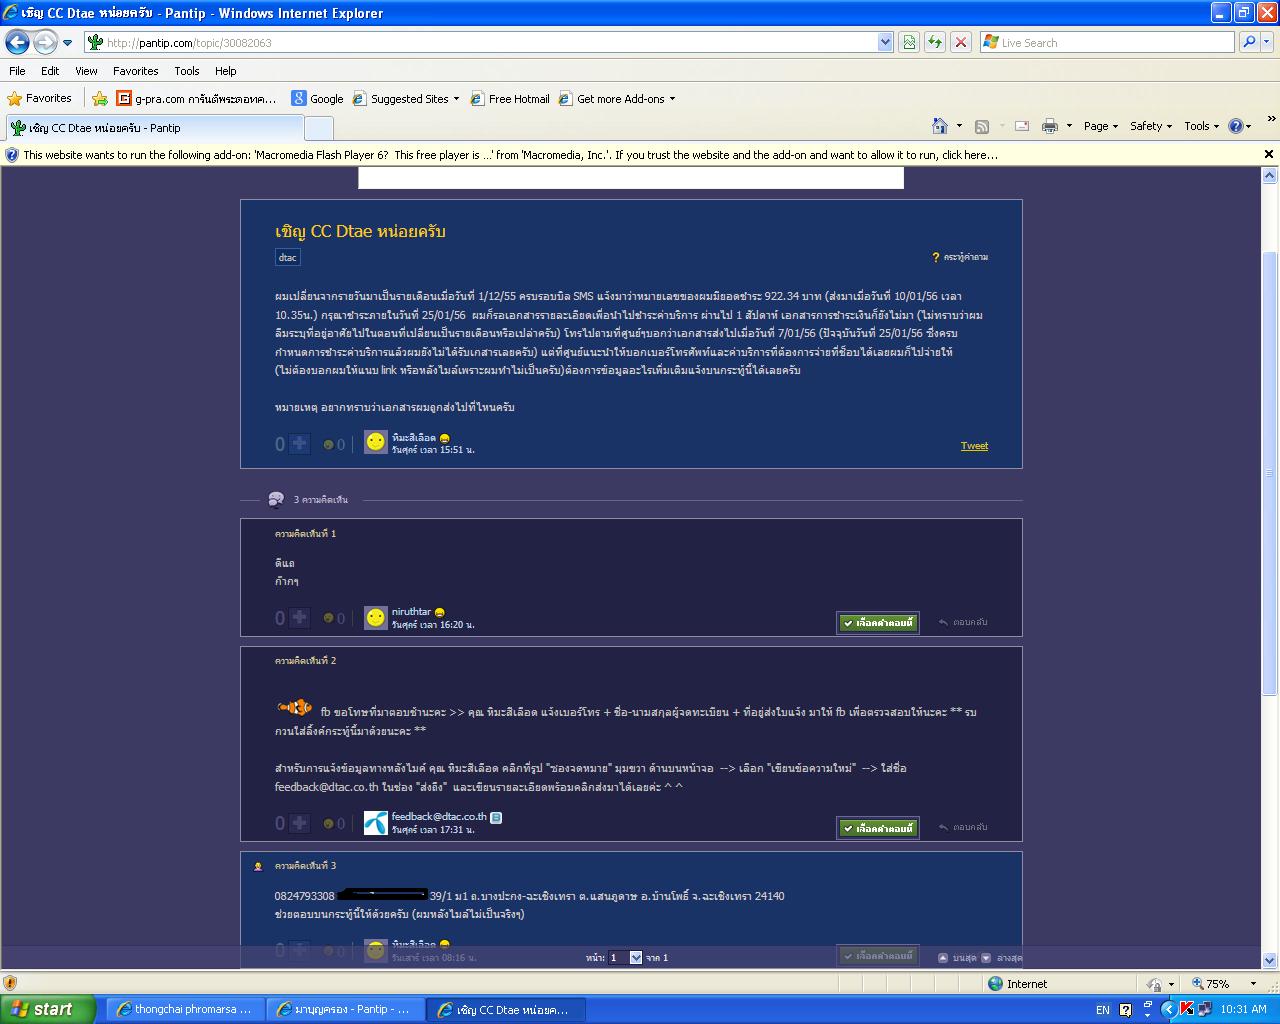Click the EN language indicator in tray
The image size is (1280, 1024).
(x=1103, y=1010)
